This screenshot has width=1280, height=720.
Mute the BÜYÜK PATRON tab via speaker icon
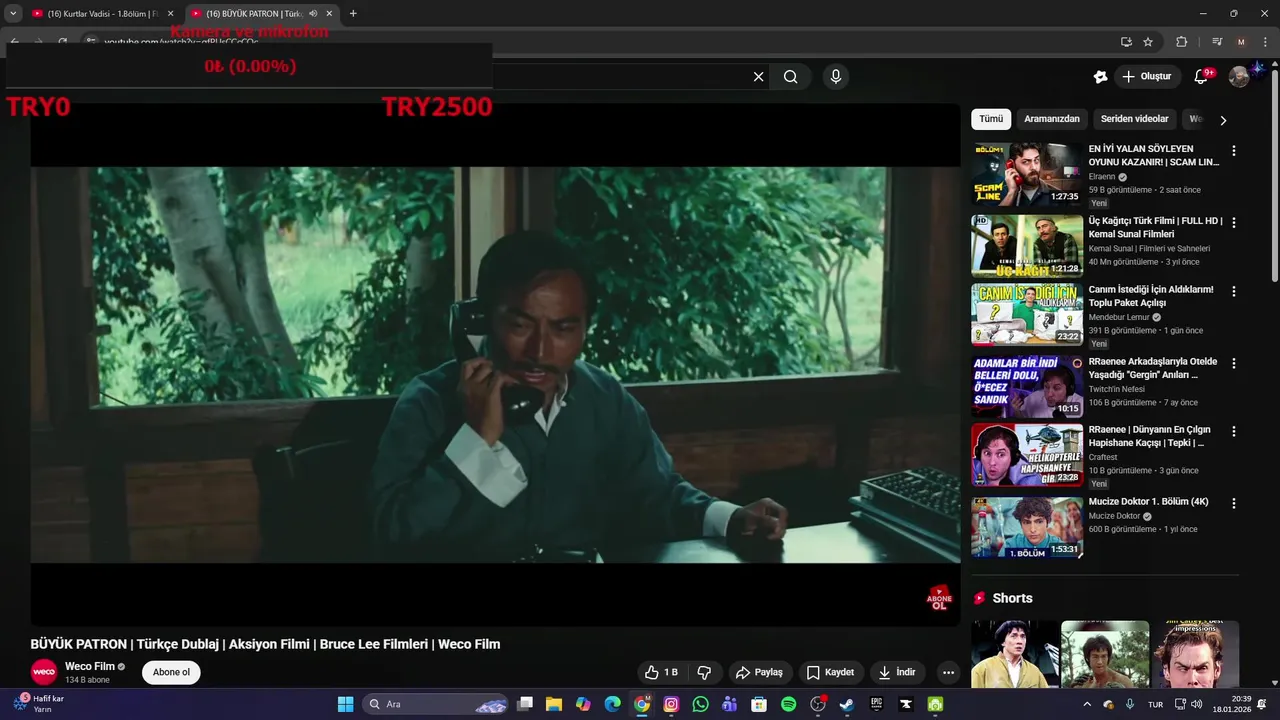pyautogui.click(x=314, y=14)
